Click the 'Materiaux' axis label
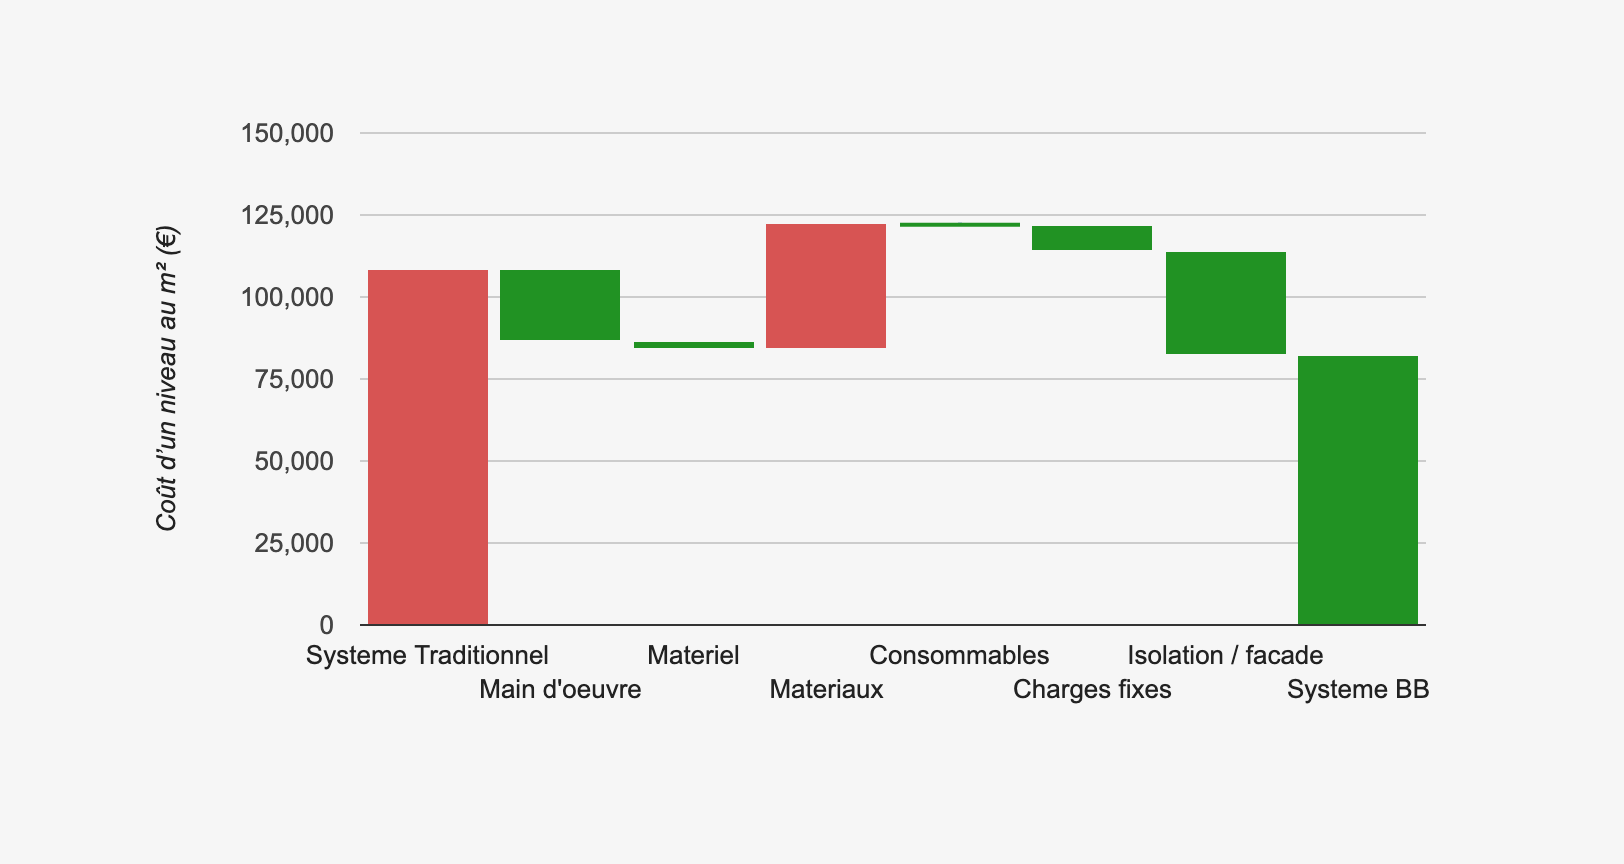Screen dimensions: 1624x864 (x=826, y=690)
